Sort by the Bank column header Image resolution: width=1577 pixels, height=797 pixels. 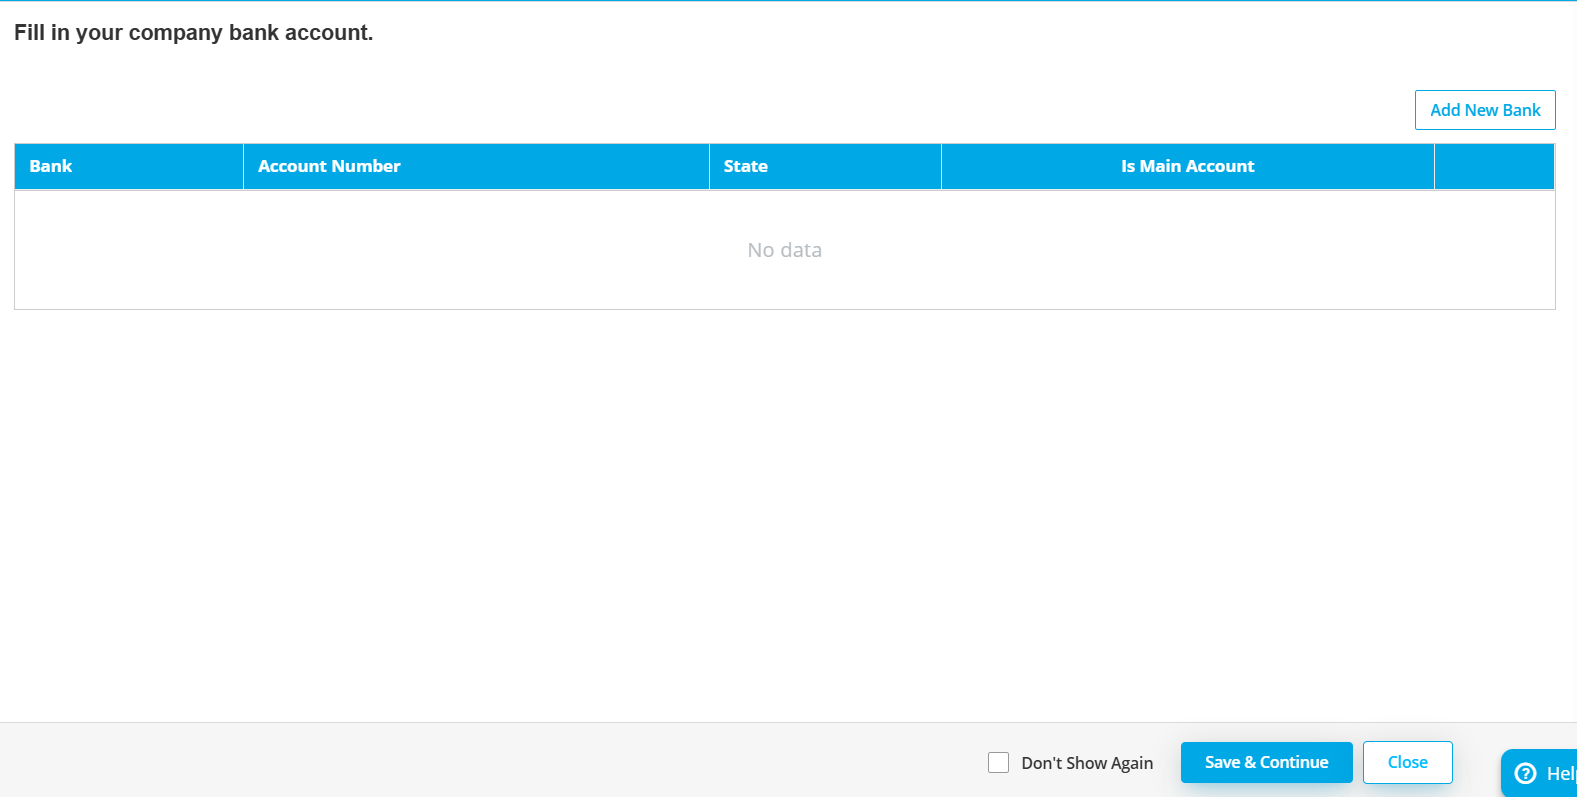(51, 166)
